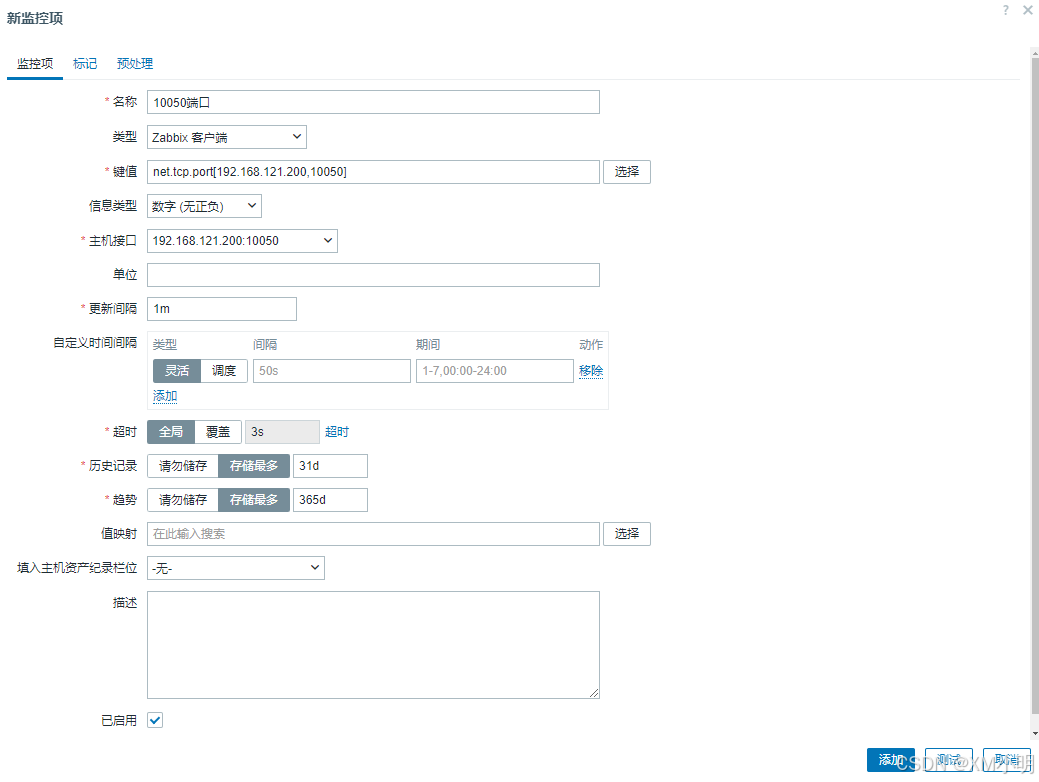Click 选择 button next to 值映射
The image size is (1039, 782).
coord(627,533)
